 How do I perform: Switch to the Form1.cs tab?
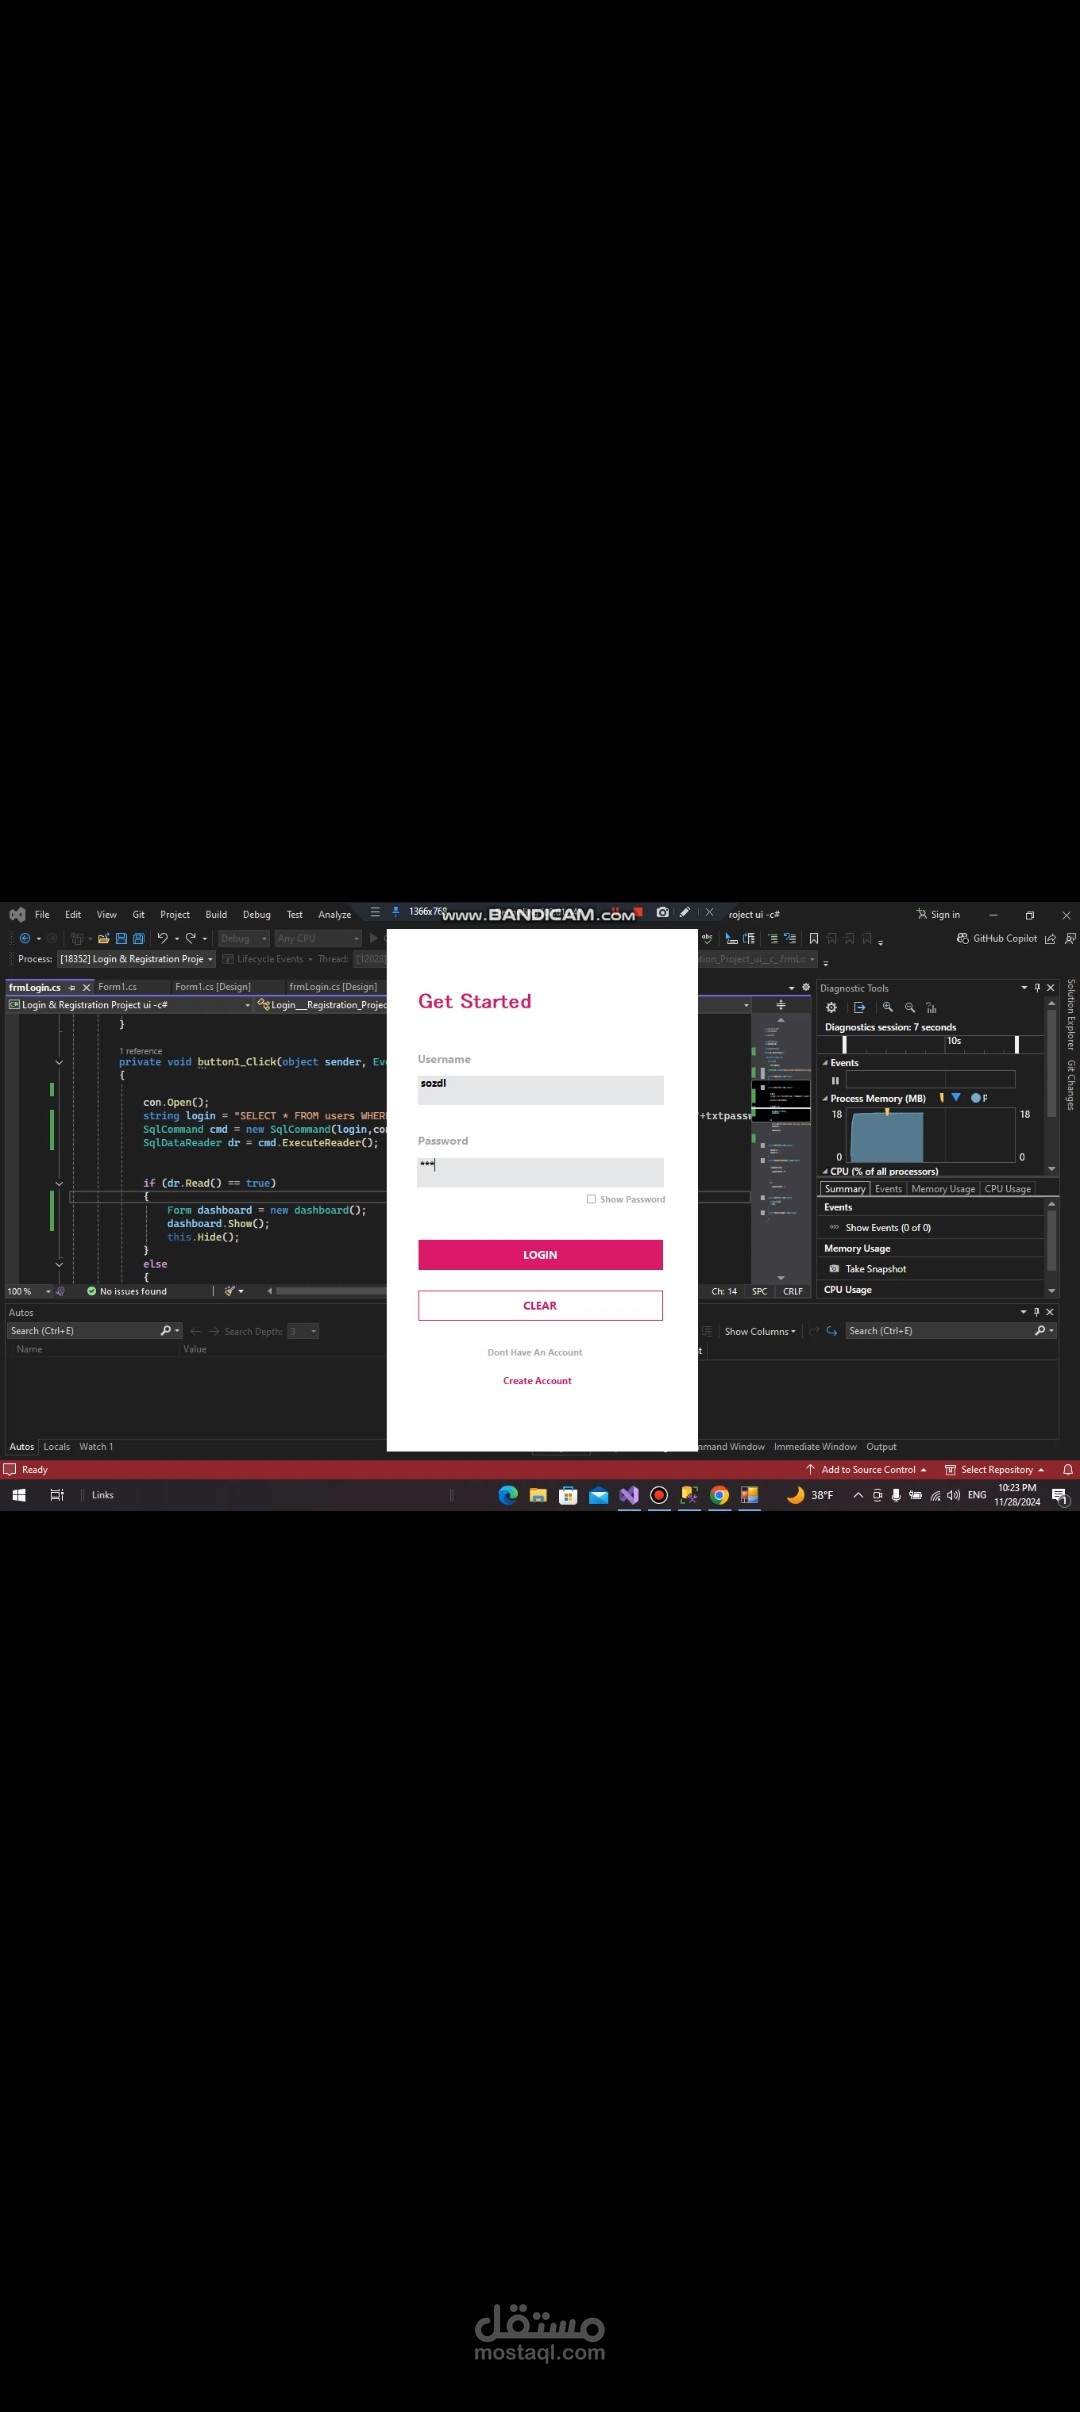point(117,987)
